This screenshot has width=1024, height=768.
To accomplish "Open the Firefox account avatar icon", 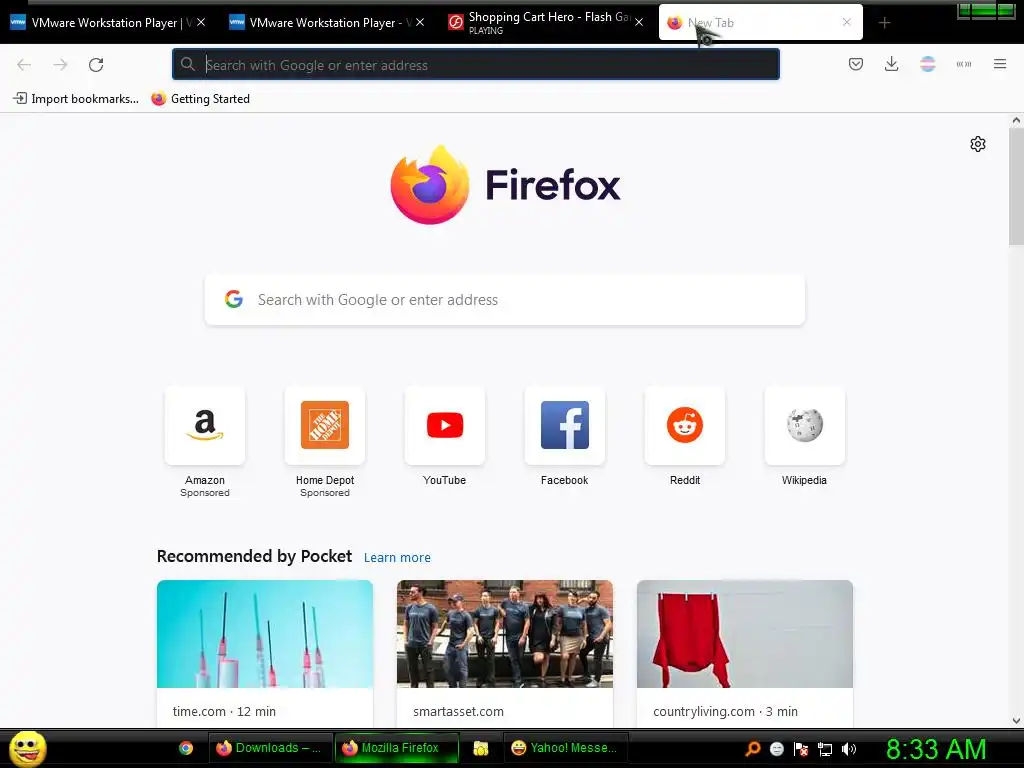I will 927,64.
